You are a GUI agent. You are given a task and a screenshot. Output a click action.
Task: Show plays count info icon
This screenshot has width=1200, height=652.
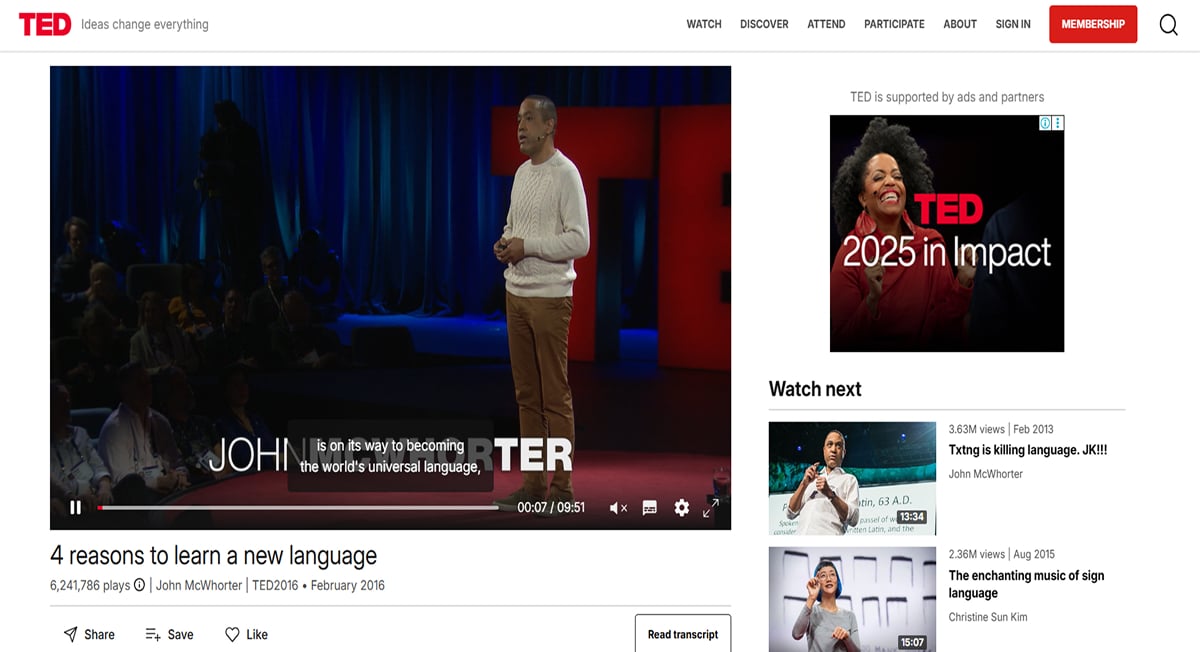pyautogui.click(x=140, y=585)
